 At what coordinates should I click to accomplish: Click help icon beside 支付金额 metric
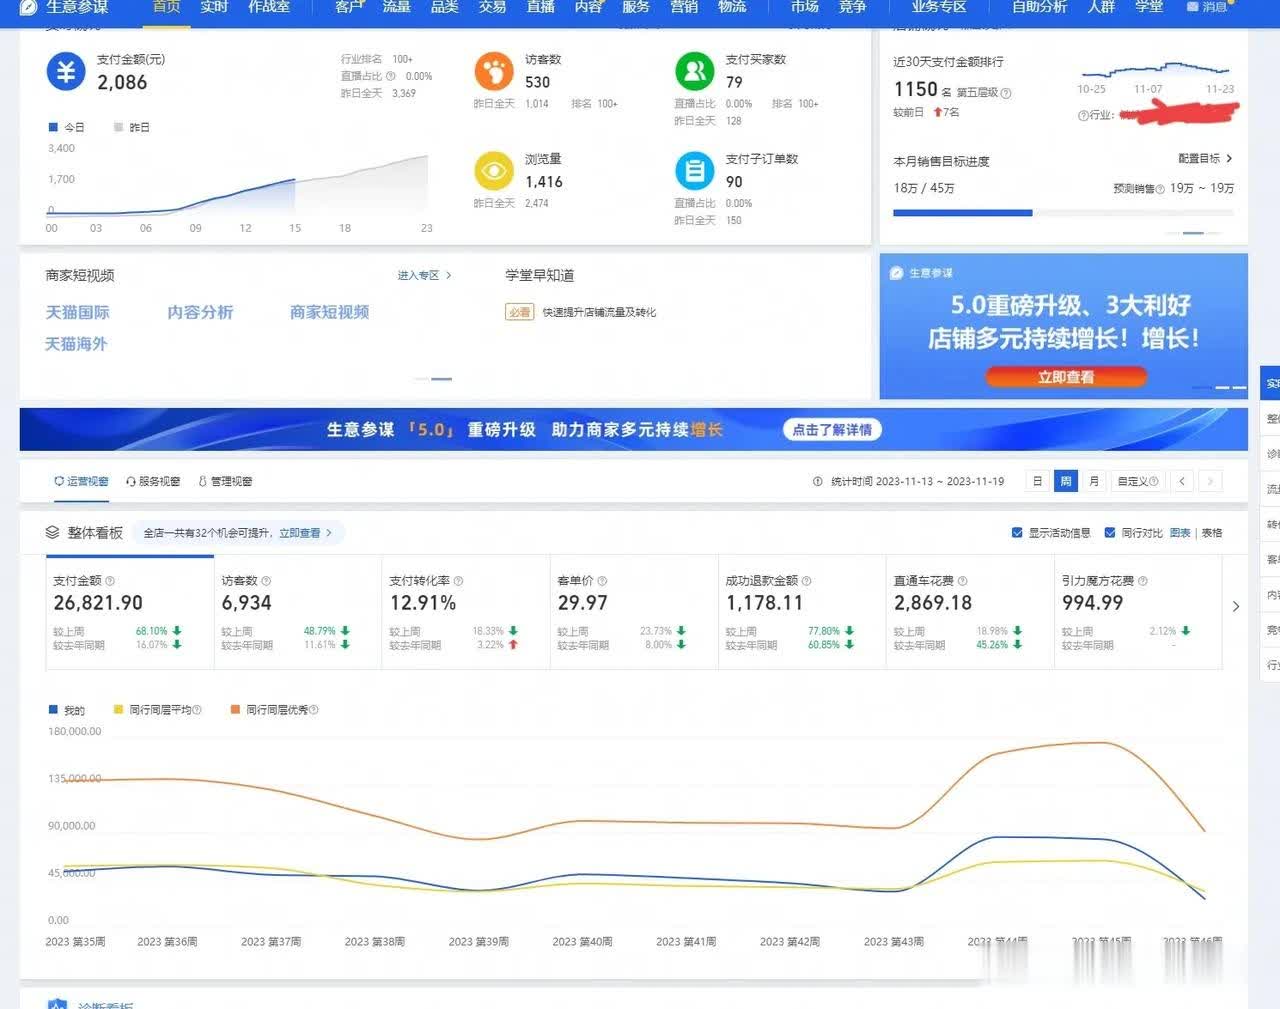[x=110, y=581]
